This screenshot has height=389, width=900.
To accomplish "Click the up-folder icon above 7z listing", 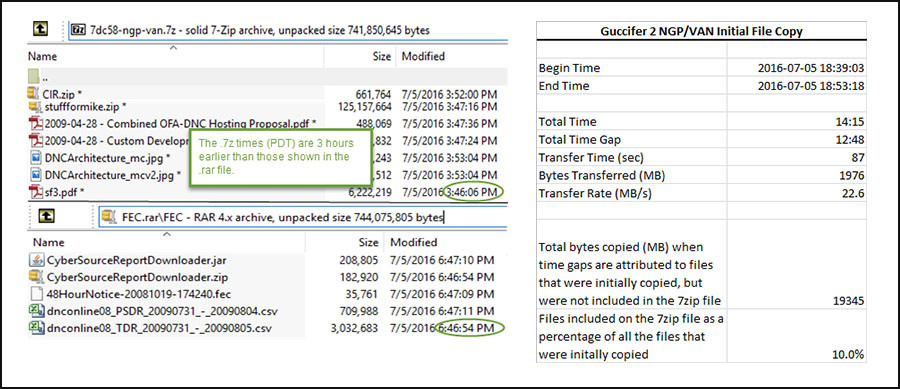I will coord(40,30).
